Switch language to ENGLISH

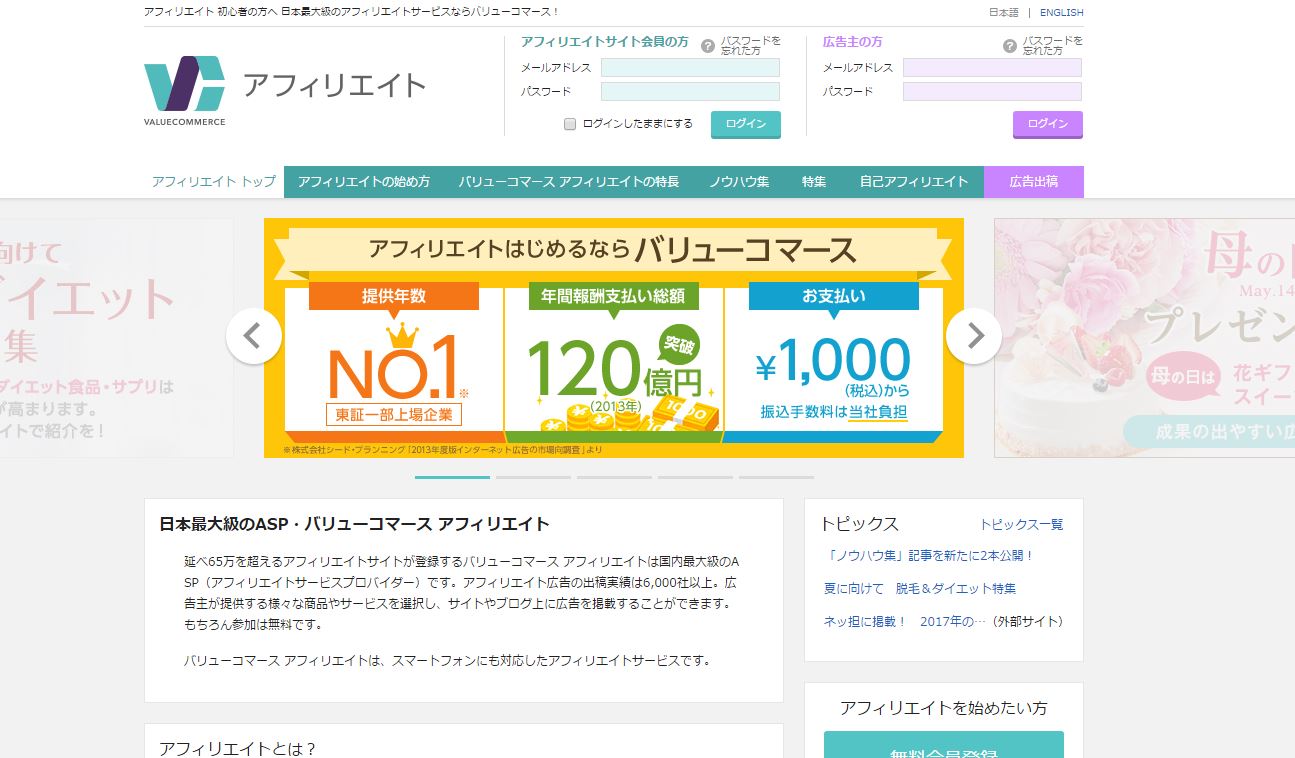(1061, 13)
